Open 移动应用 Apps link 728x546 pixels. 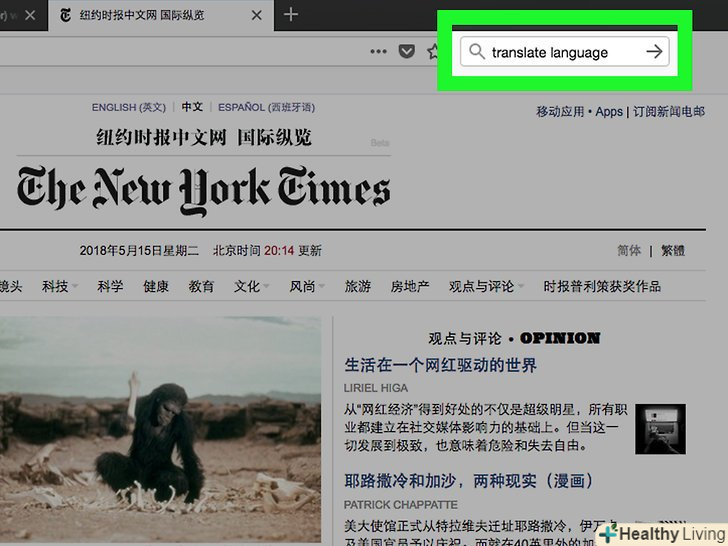click(579, 111)
